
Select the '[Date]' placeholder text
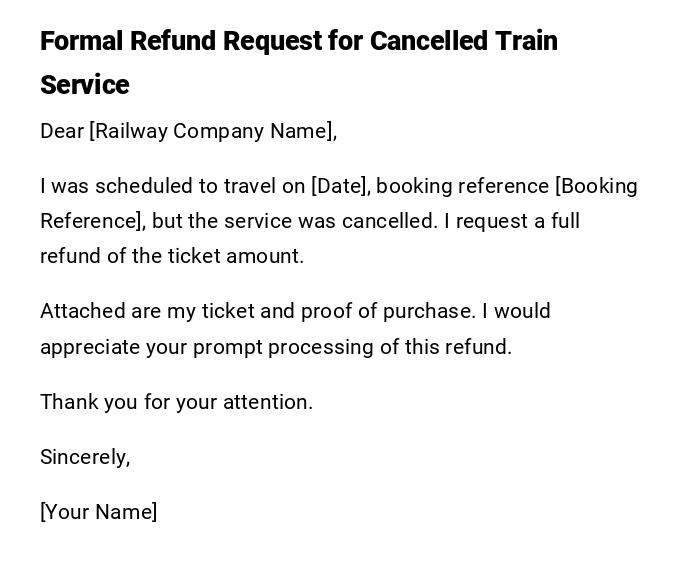pos(340,186)
